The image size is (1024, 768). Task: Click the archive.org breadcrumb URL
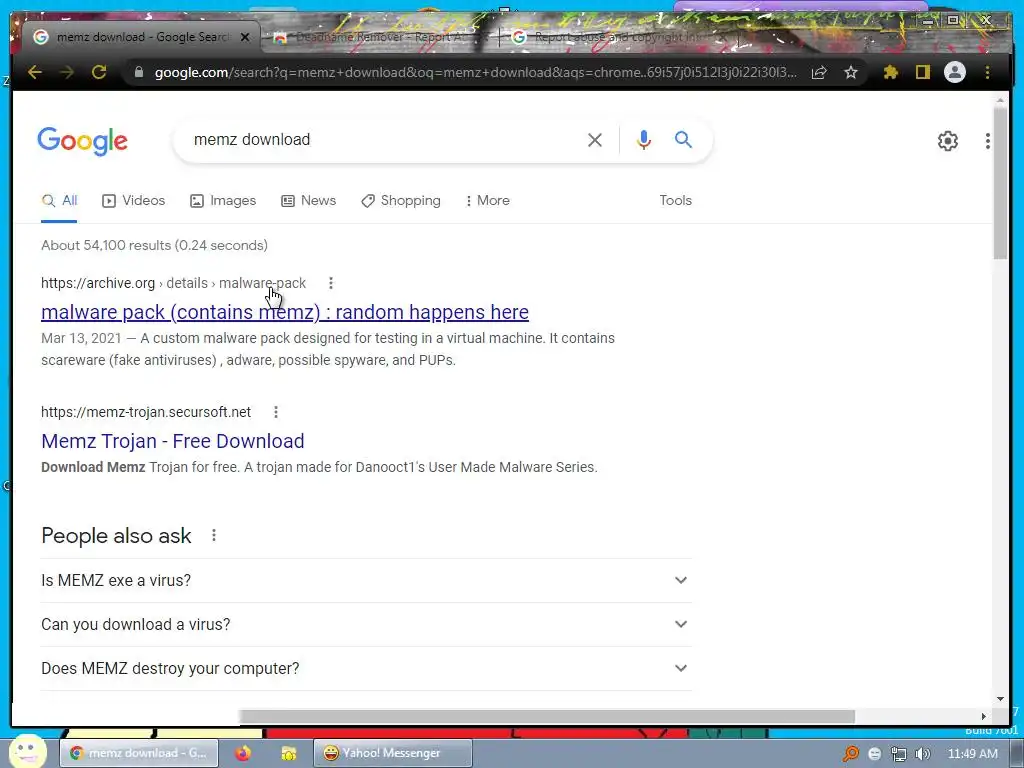click(173, 283)
